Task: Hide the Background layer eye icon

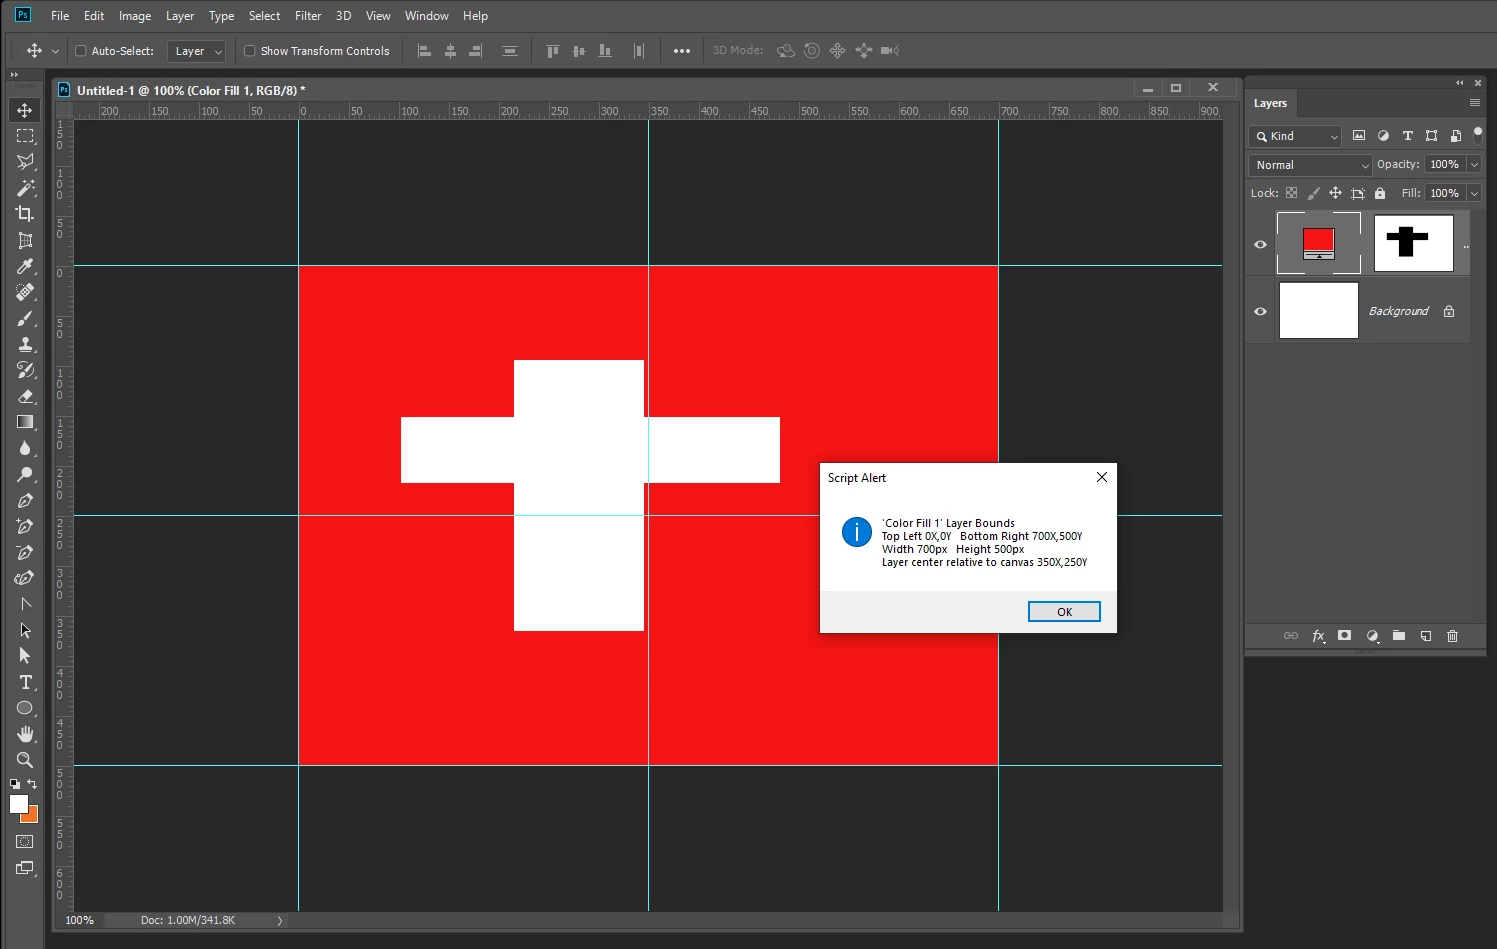Action: point(1260,311)
